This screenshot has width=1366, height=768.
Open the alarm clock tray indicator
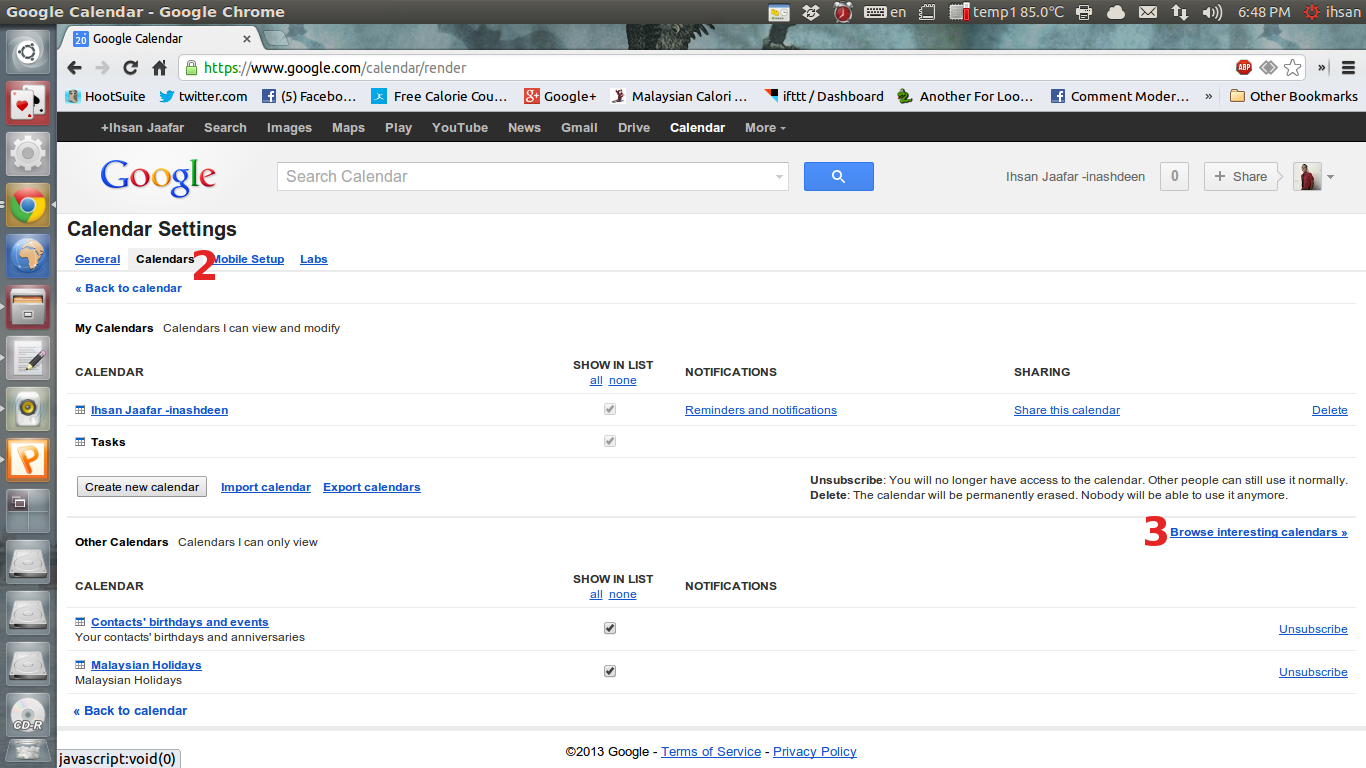(843, 12)
